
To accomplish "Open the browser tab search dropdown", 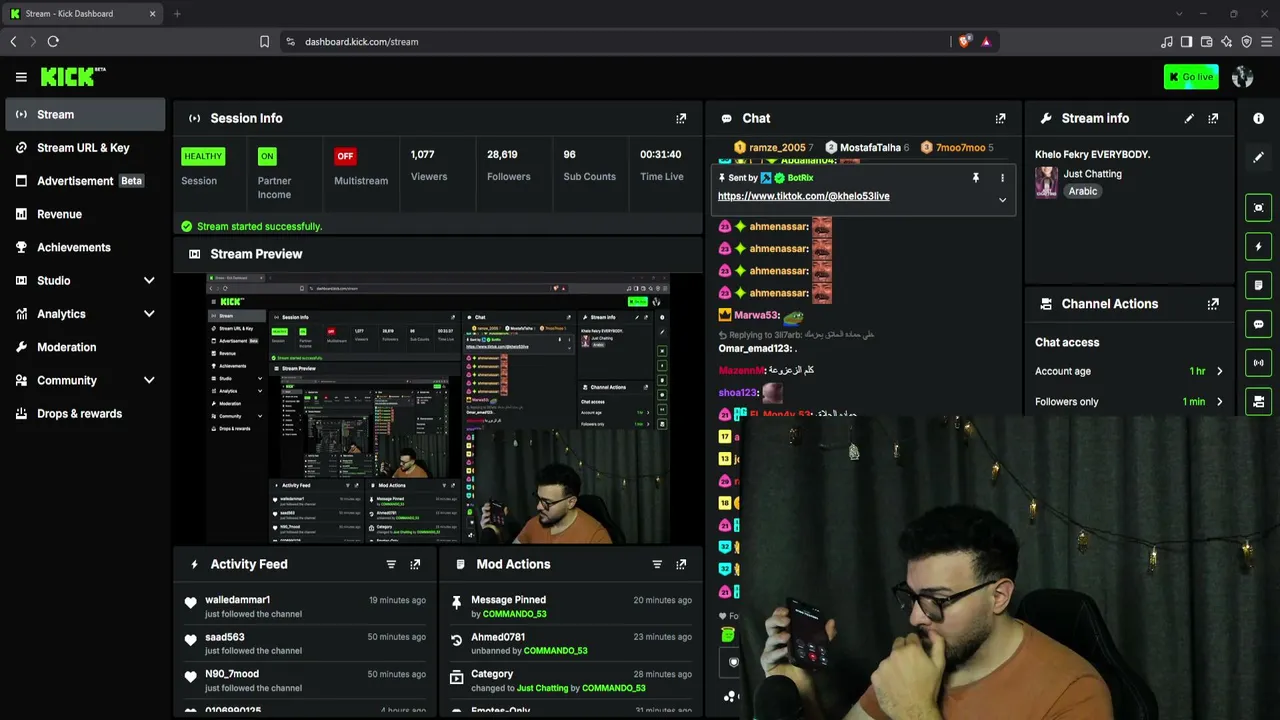I will click(1179, 14).
